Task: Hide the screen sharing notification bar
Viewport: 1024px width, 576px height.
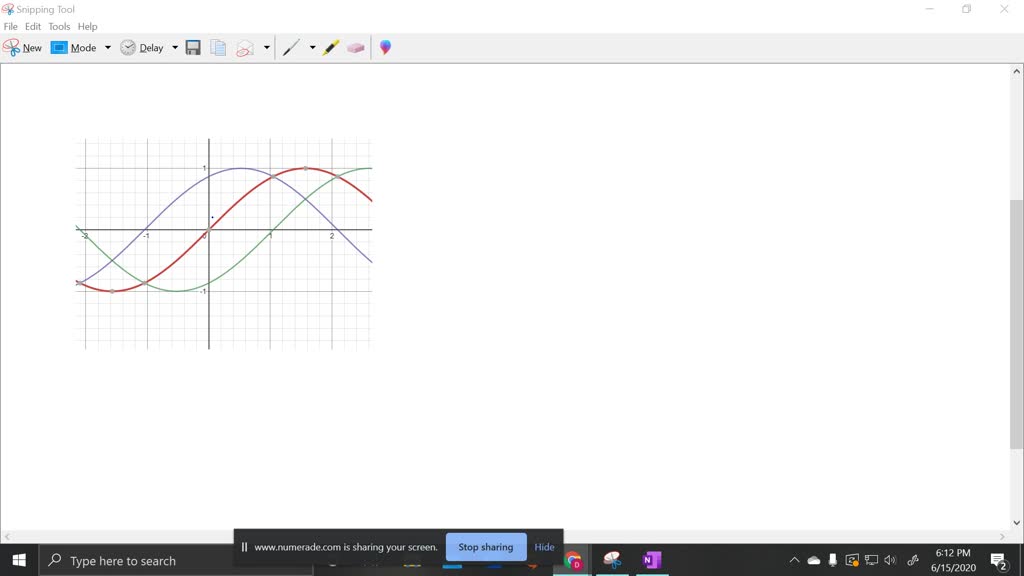Action: [x=544, y=547]
